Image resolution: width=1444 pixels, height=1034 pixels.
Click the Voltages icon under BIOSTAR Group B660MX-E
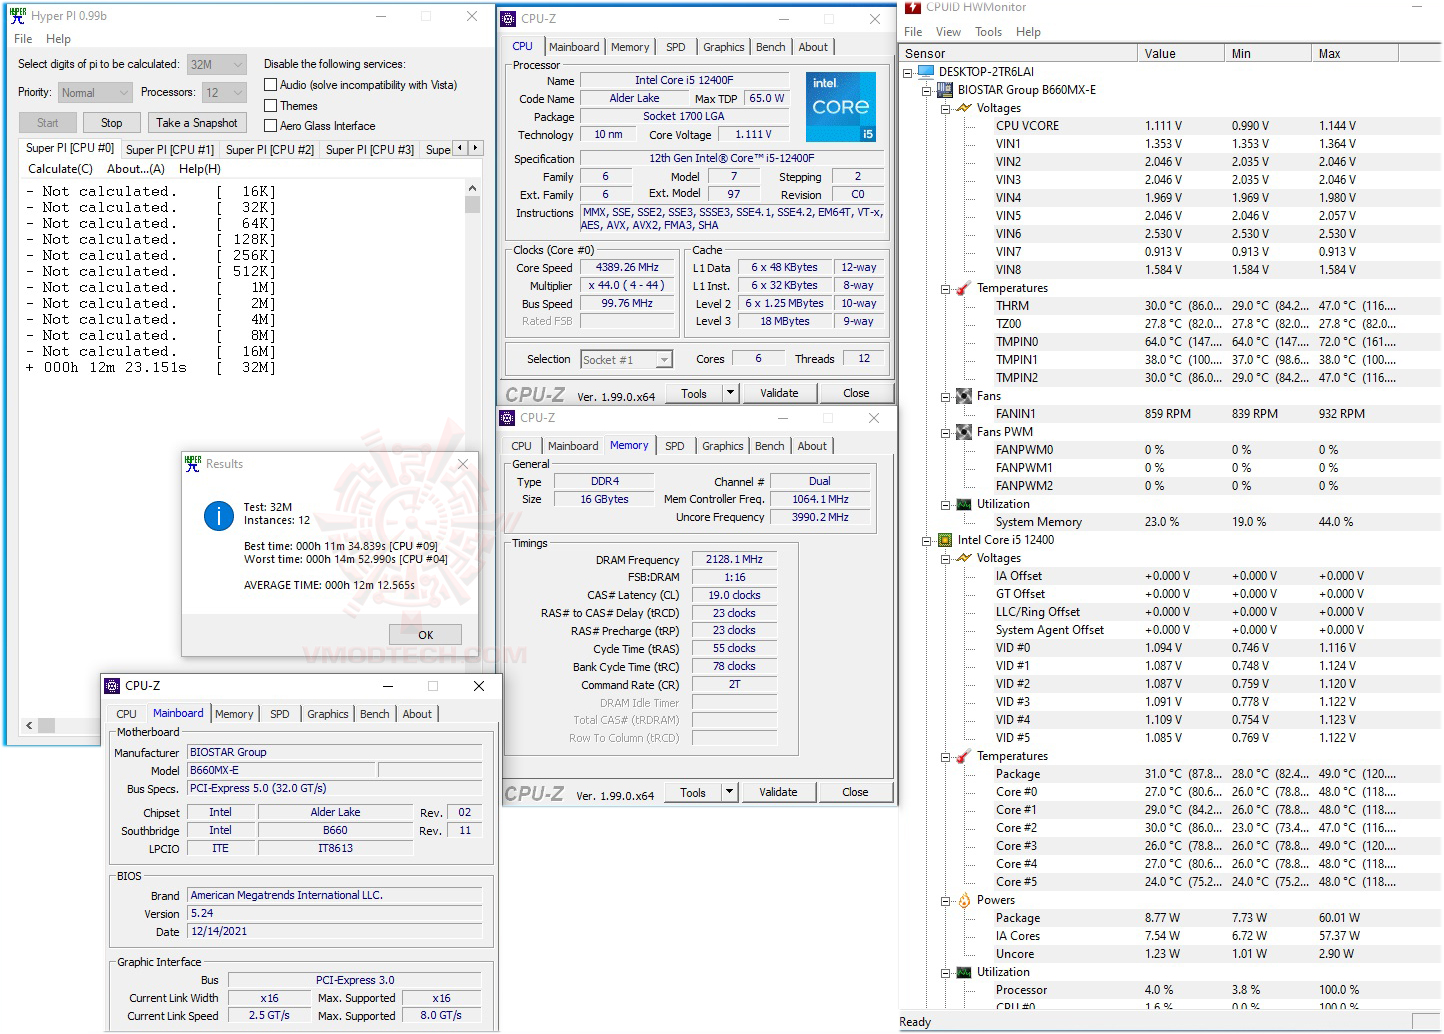click(x=963, y=107)
